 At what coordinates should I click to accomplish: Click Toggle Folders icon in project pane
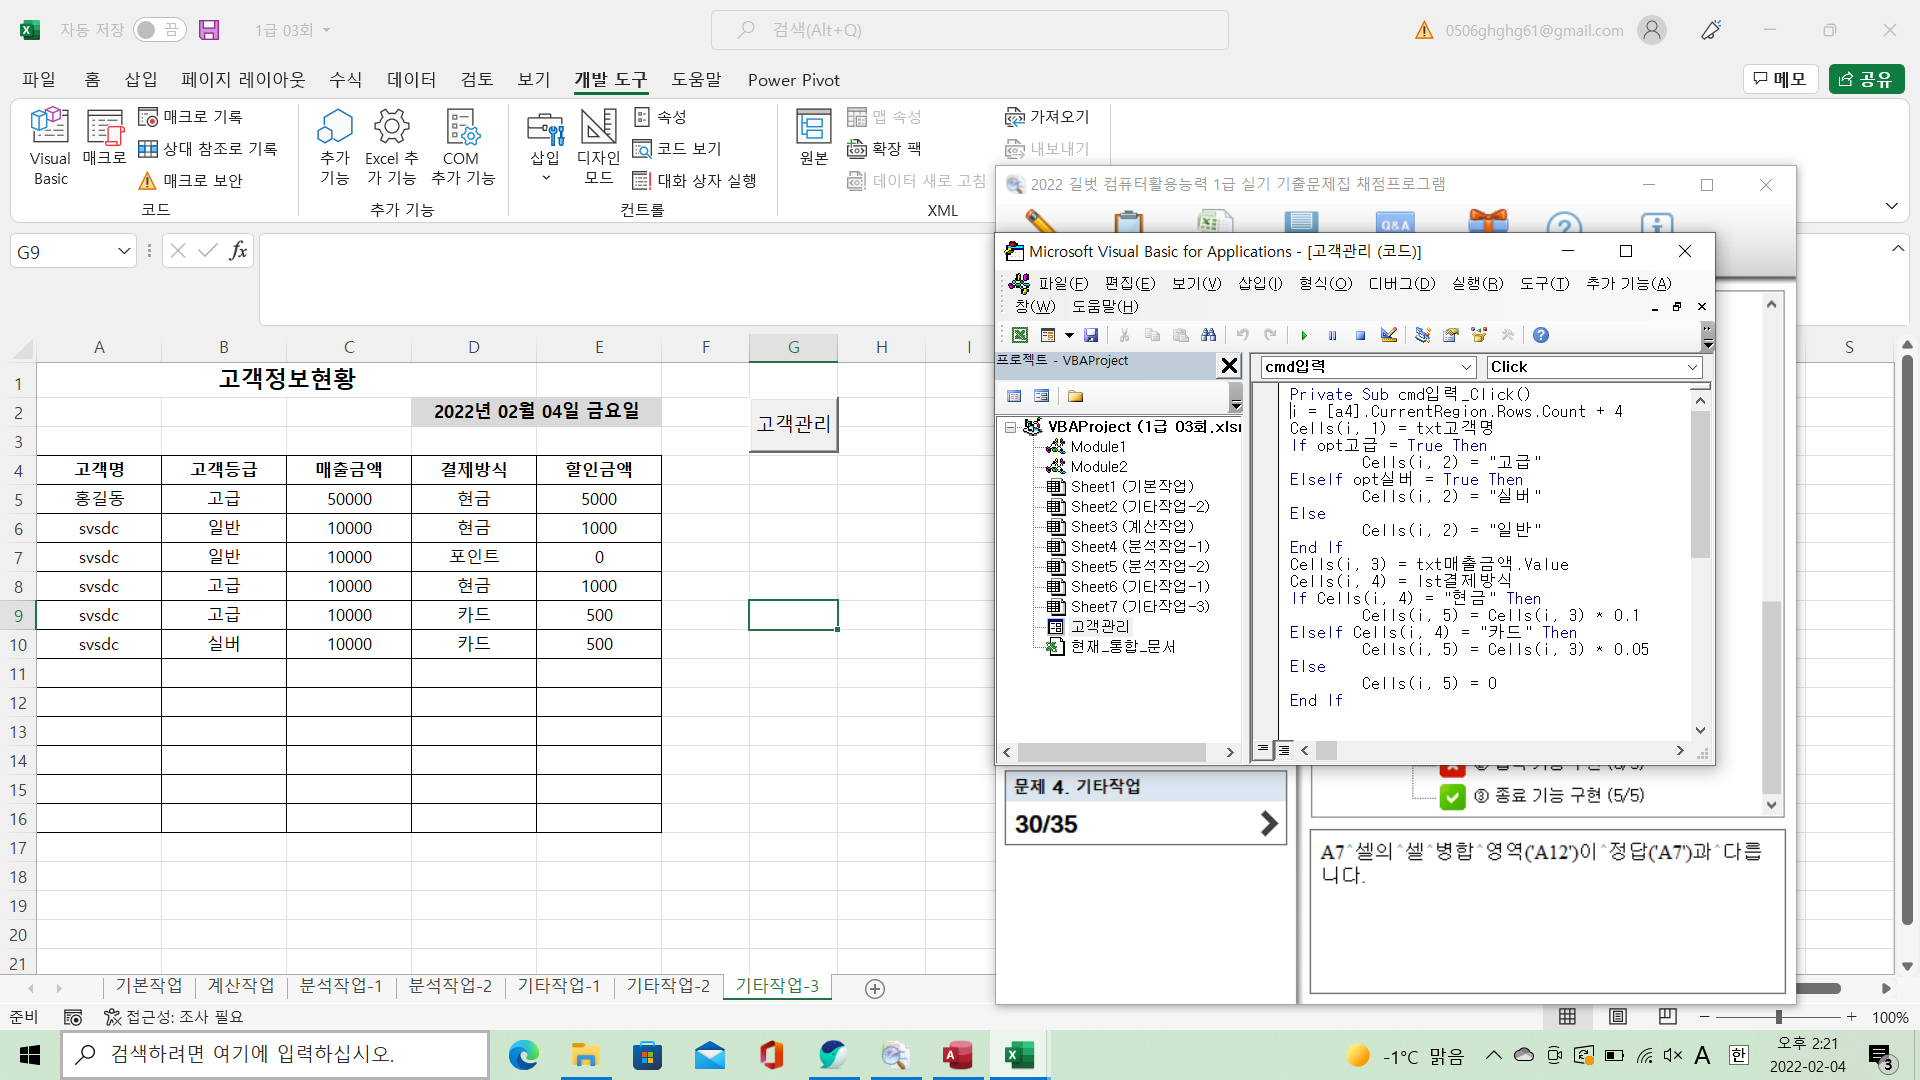point(1076,396)
